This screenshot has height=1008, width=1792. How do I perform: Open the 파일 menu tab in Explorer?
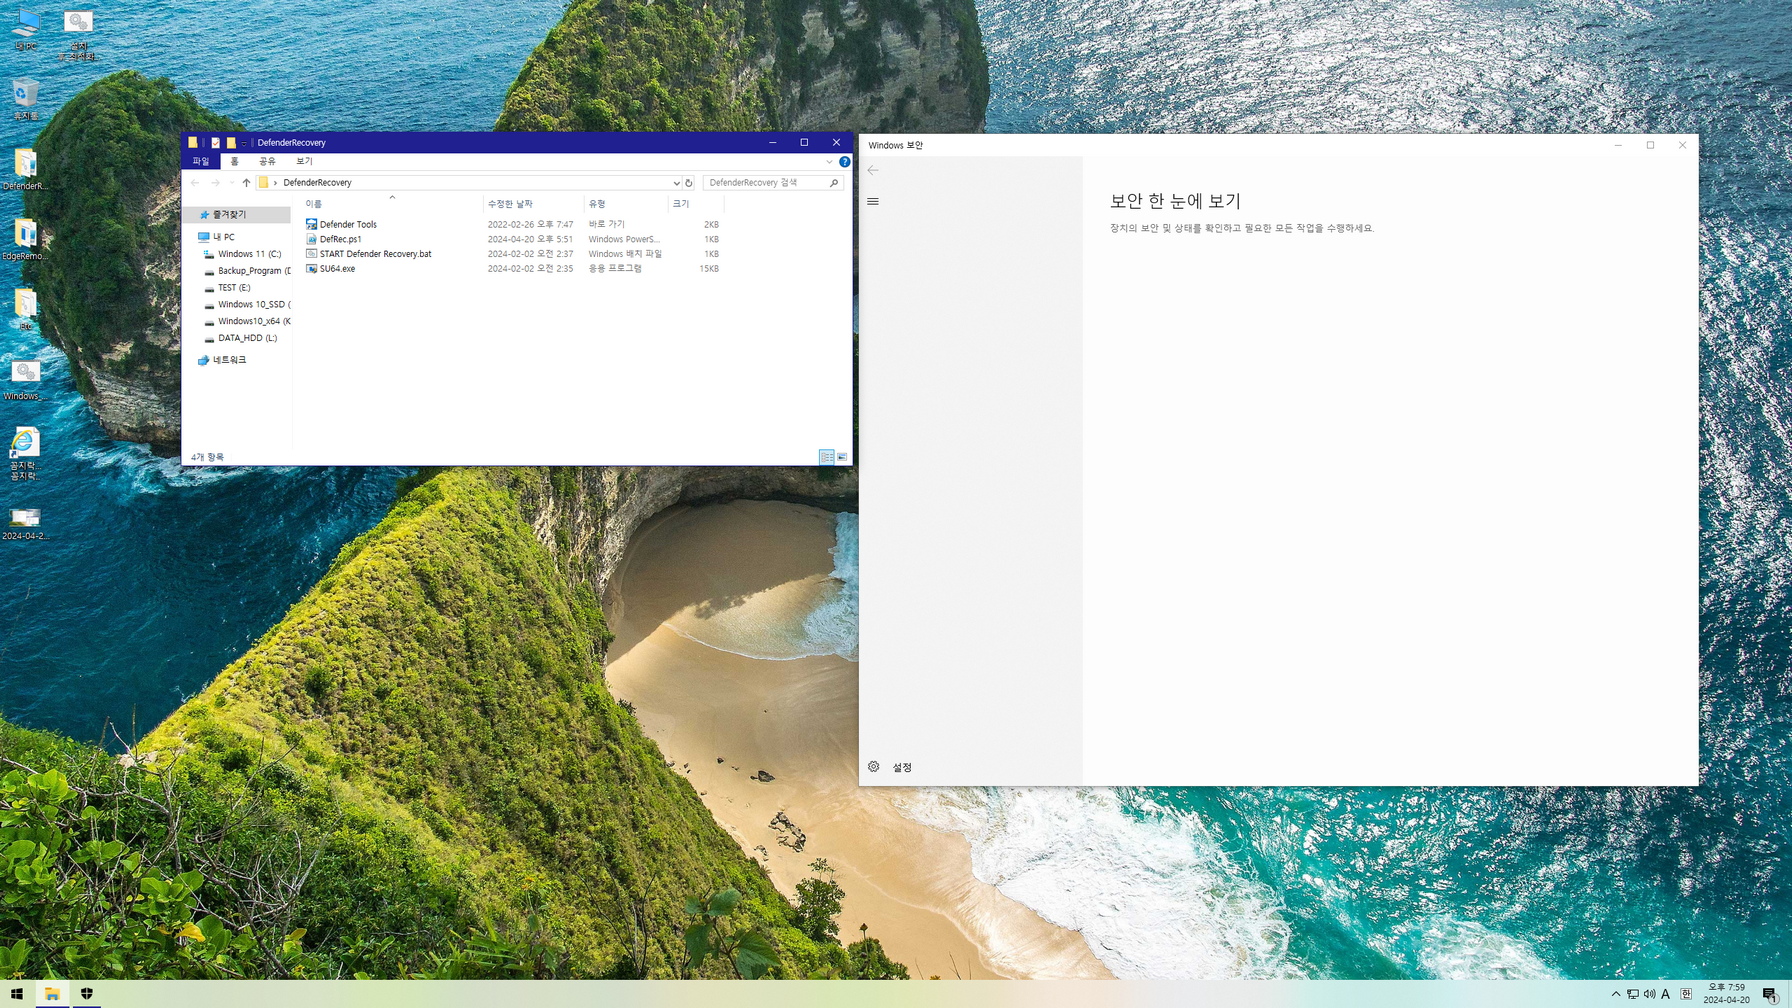click(x=201, y=161)
